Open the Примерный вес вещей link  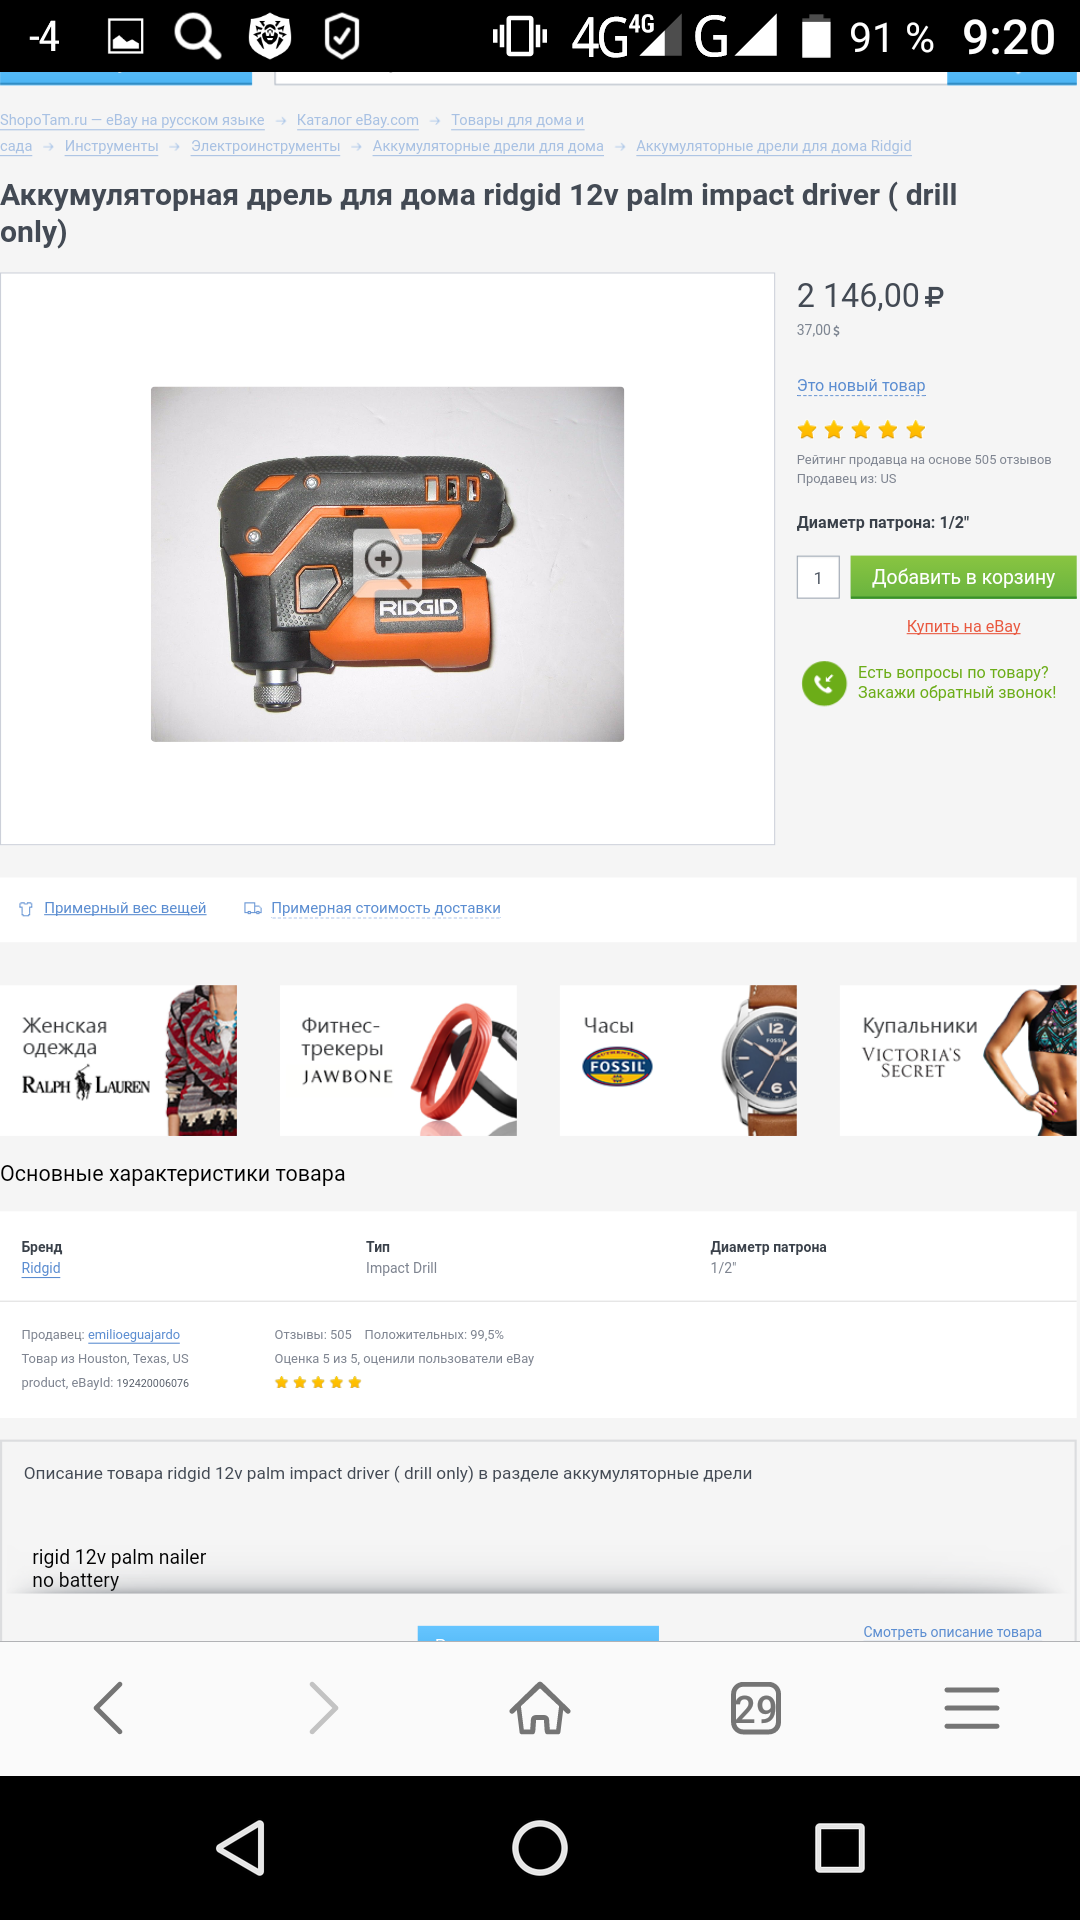pyautogui.click(x=125, y=908)
